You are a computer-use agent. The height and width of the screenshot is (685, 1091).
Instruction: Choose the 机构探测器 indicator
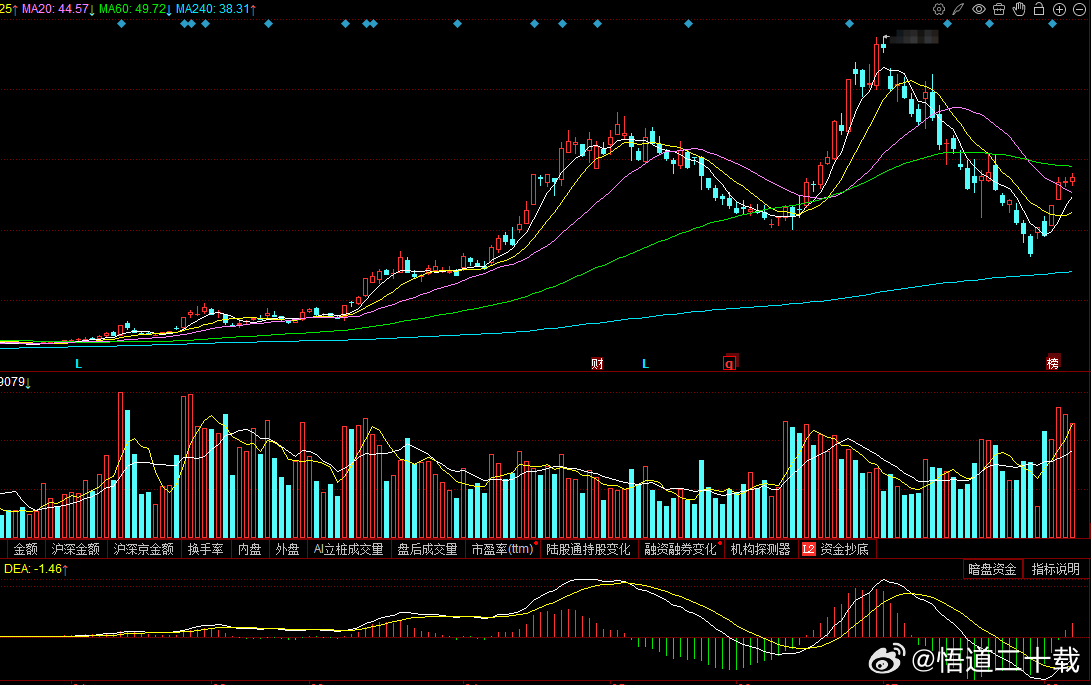pos(760,549)
